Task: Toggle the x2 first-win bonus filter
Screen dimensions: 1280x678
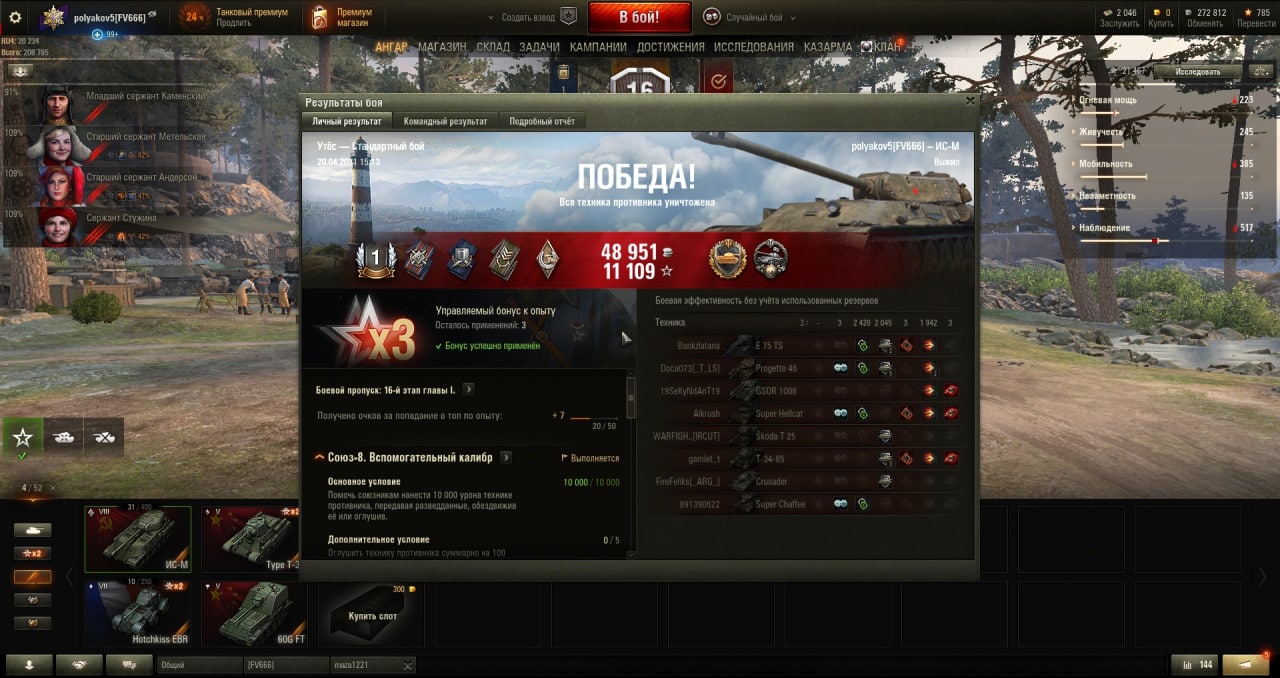Action: point(32,553)
